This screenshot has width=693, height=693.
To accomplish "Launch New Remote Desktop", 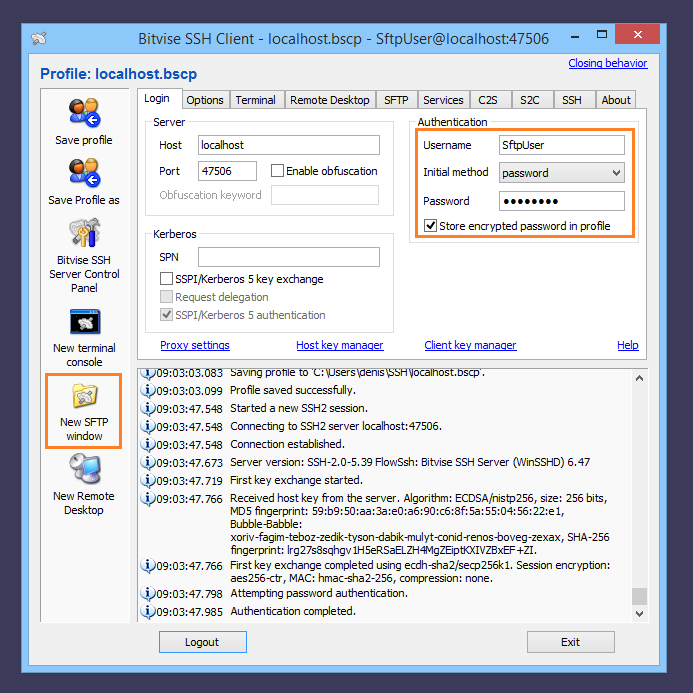I will (84, 468).
